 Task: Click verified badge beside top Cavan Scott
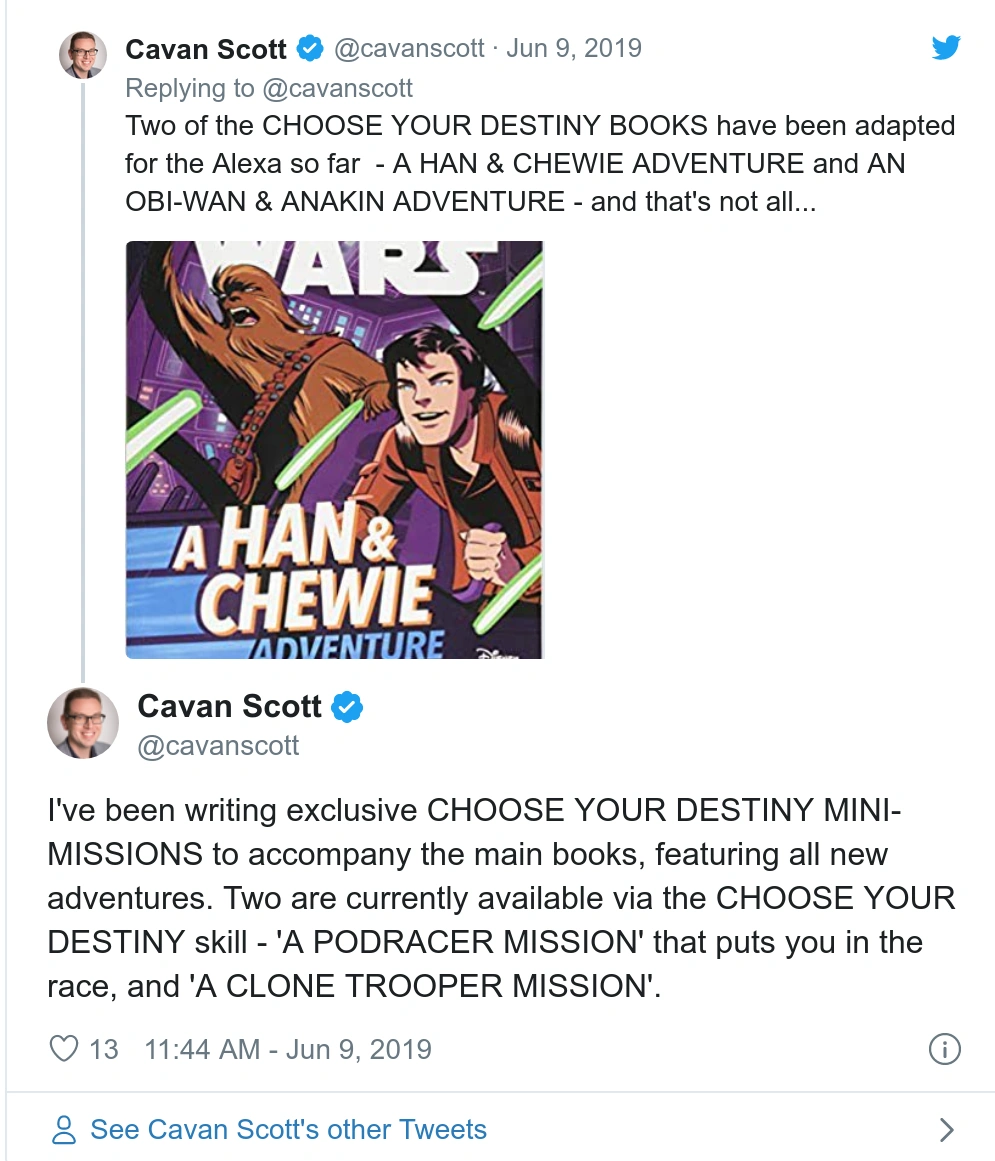pyautogui.click(x=310, y=49)
